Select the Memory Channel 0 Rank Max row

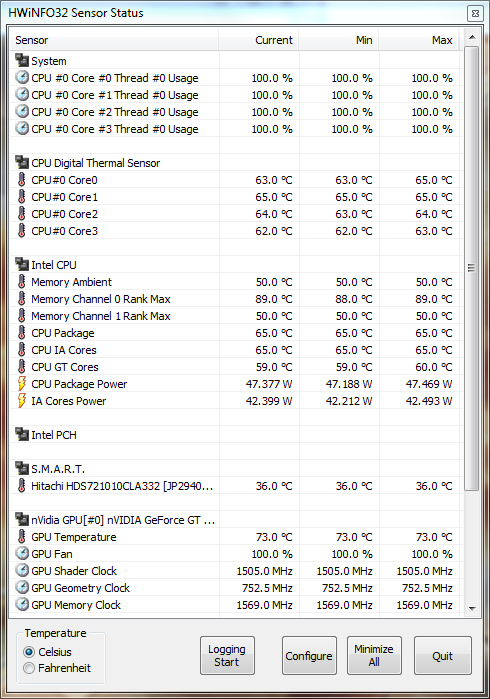[x=235, y=299]
